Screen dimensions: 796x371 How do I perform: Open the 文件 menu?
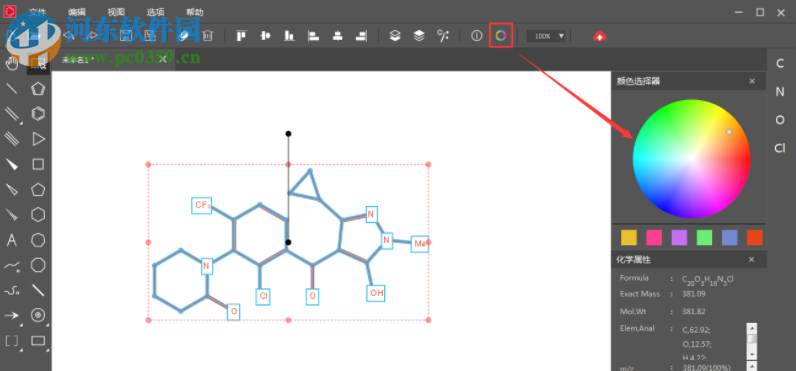click(37, 12)
